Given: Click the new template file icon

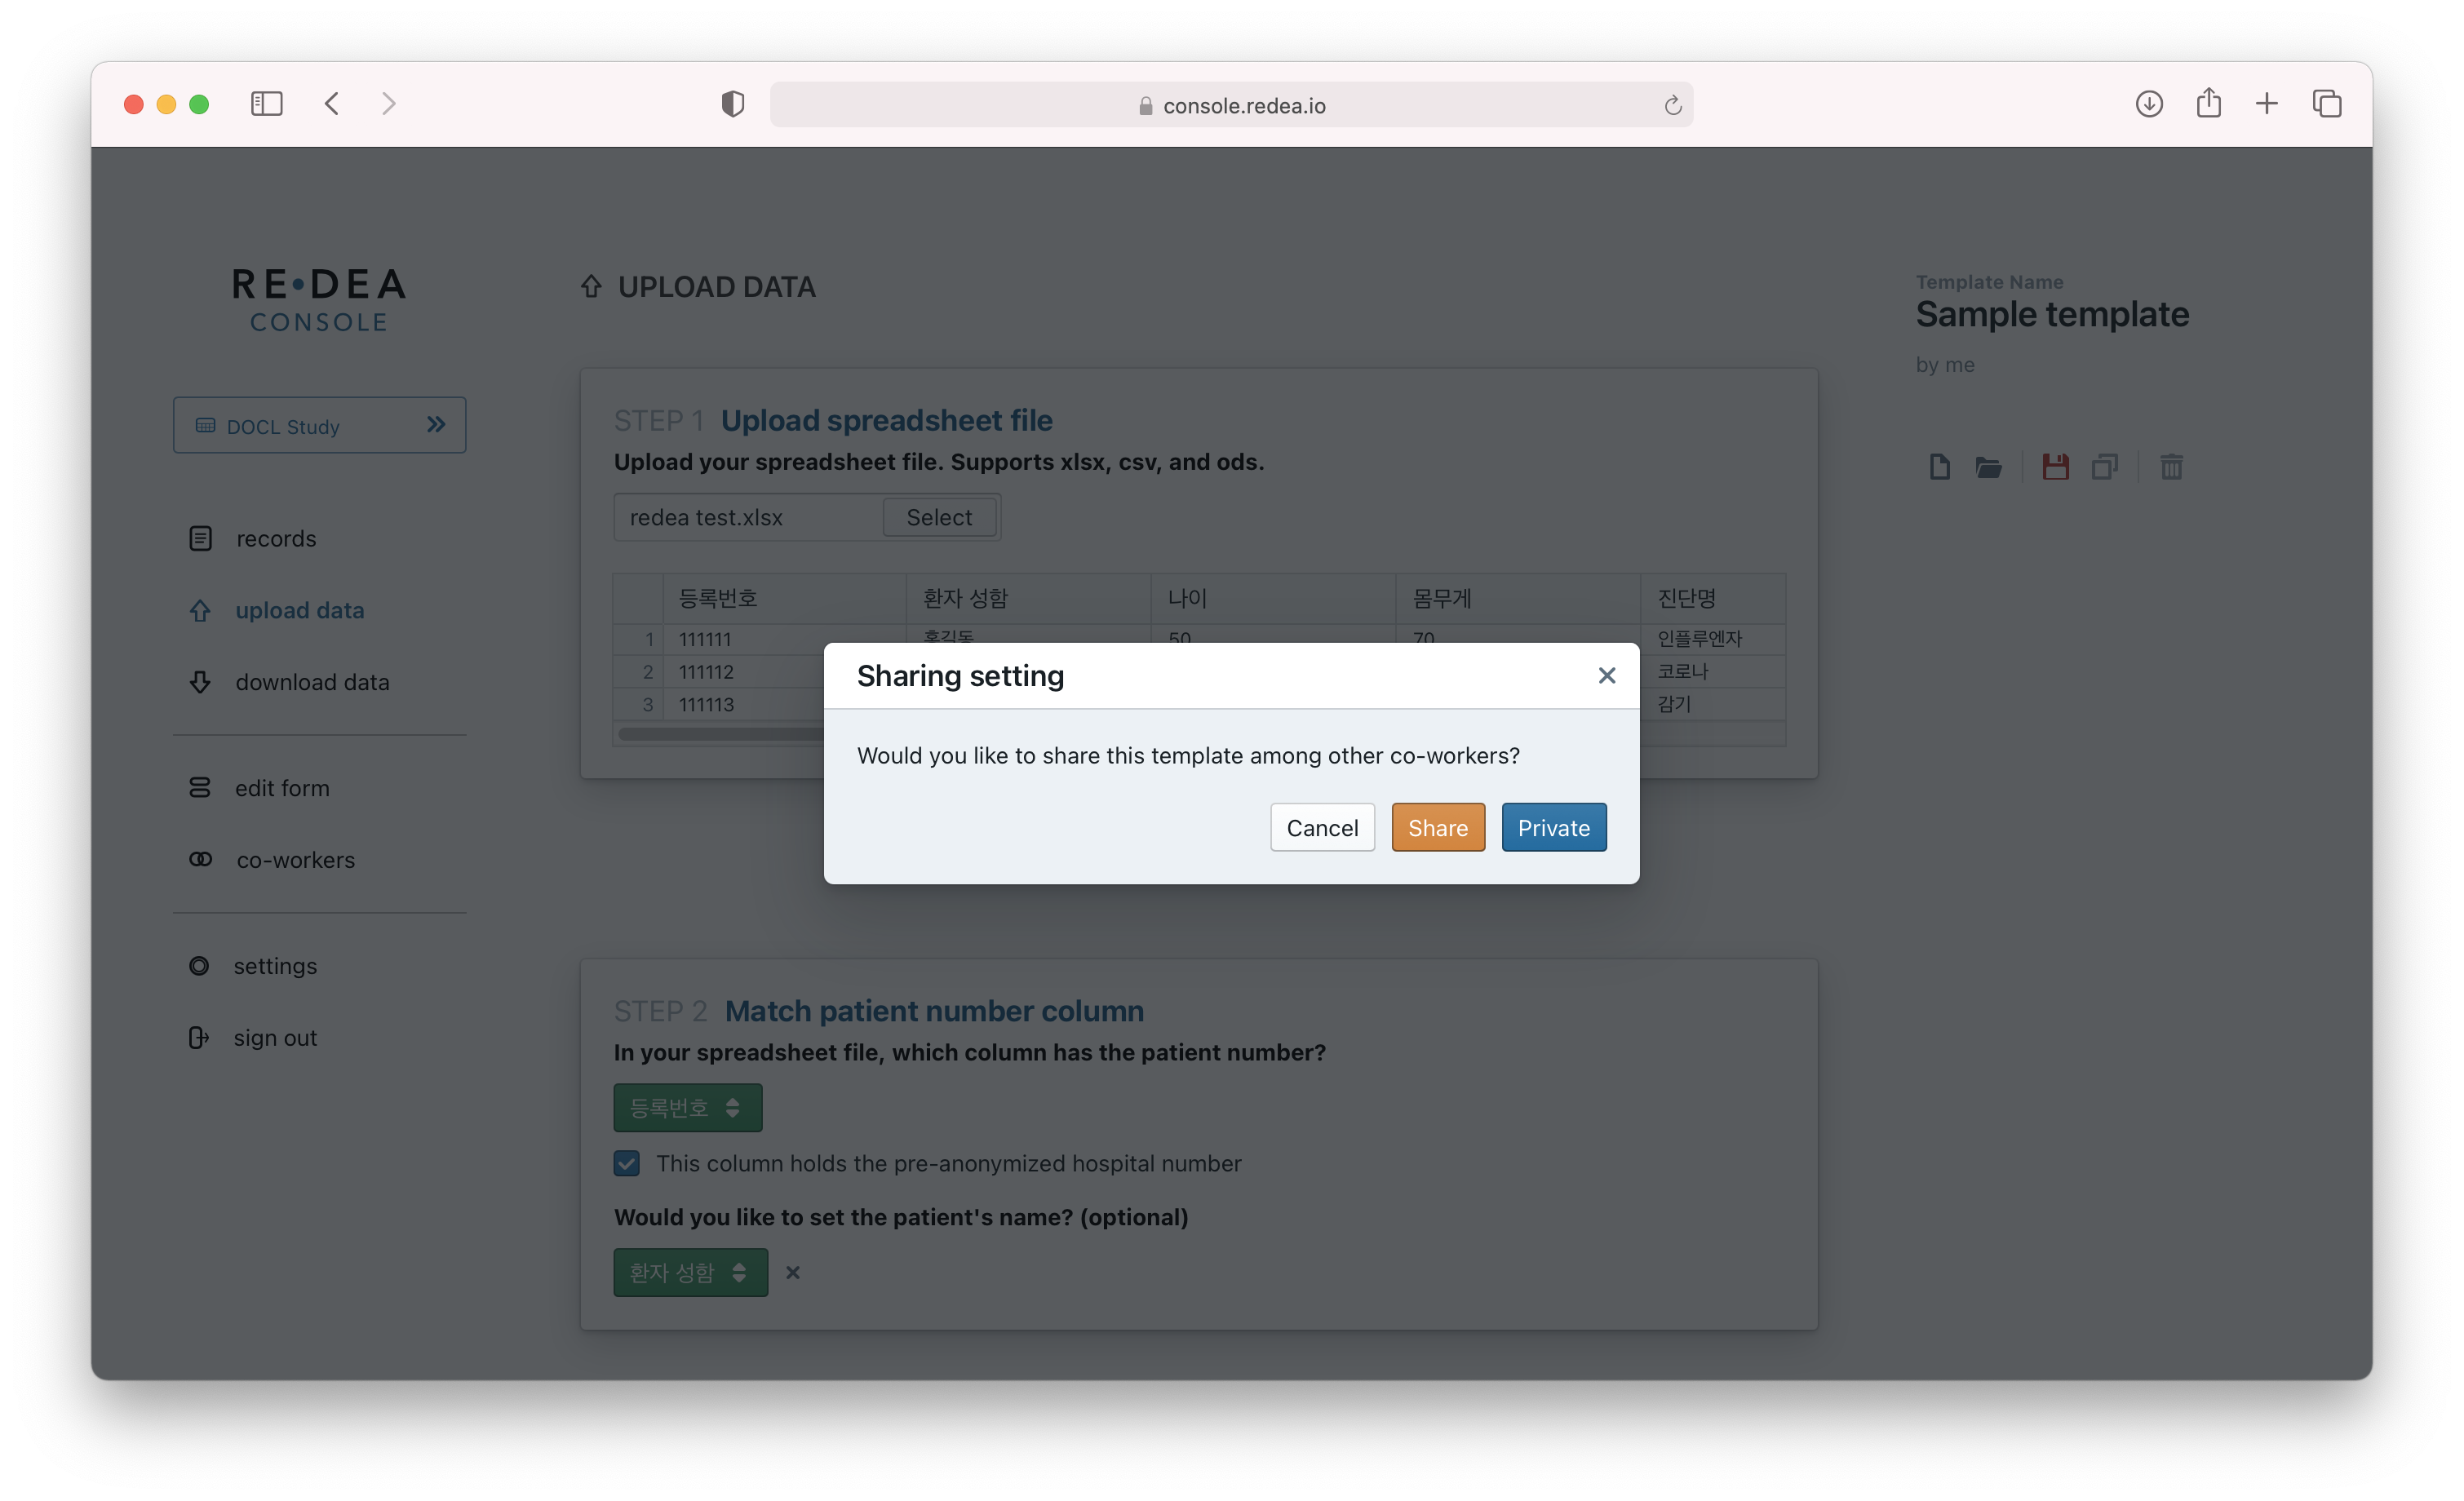Looking at the screenshot, I should tap(1939, 467).
